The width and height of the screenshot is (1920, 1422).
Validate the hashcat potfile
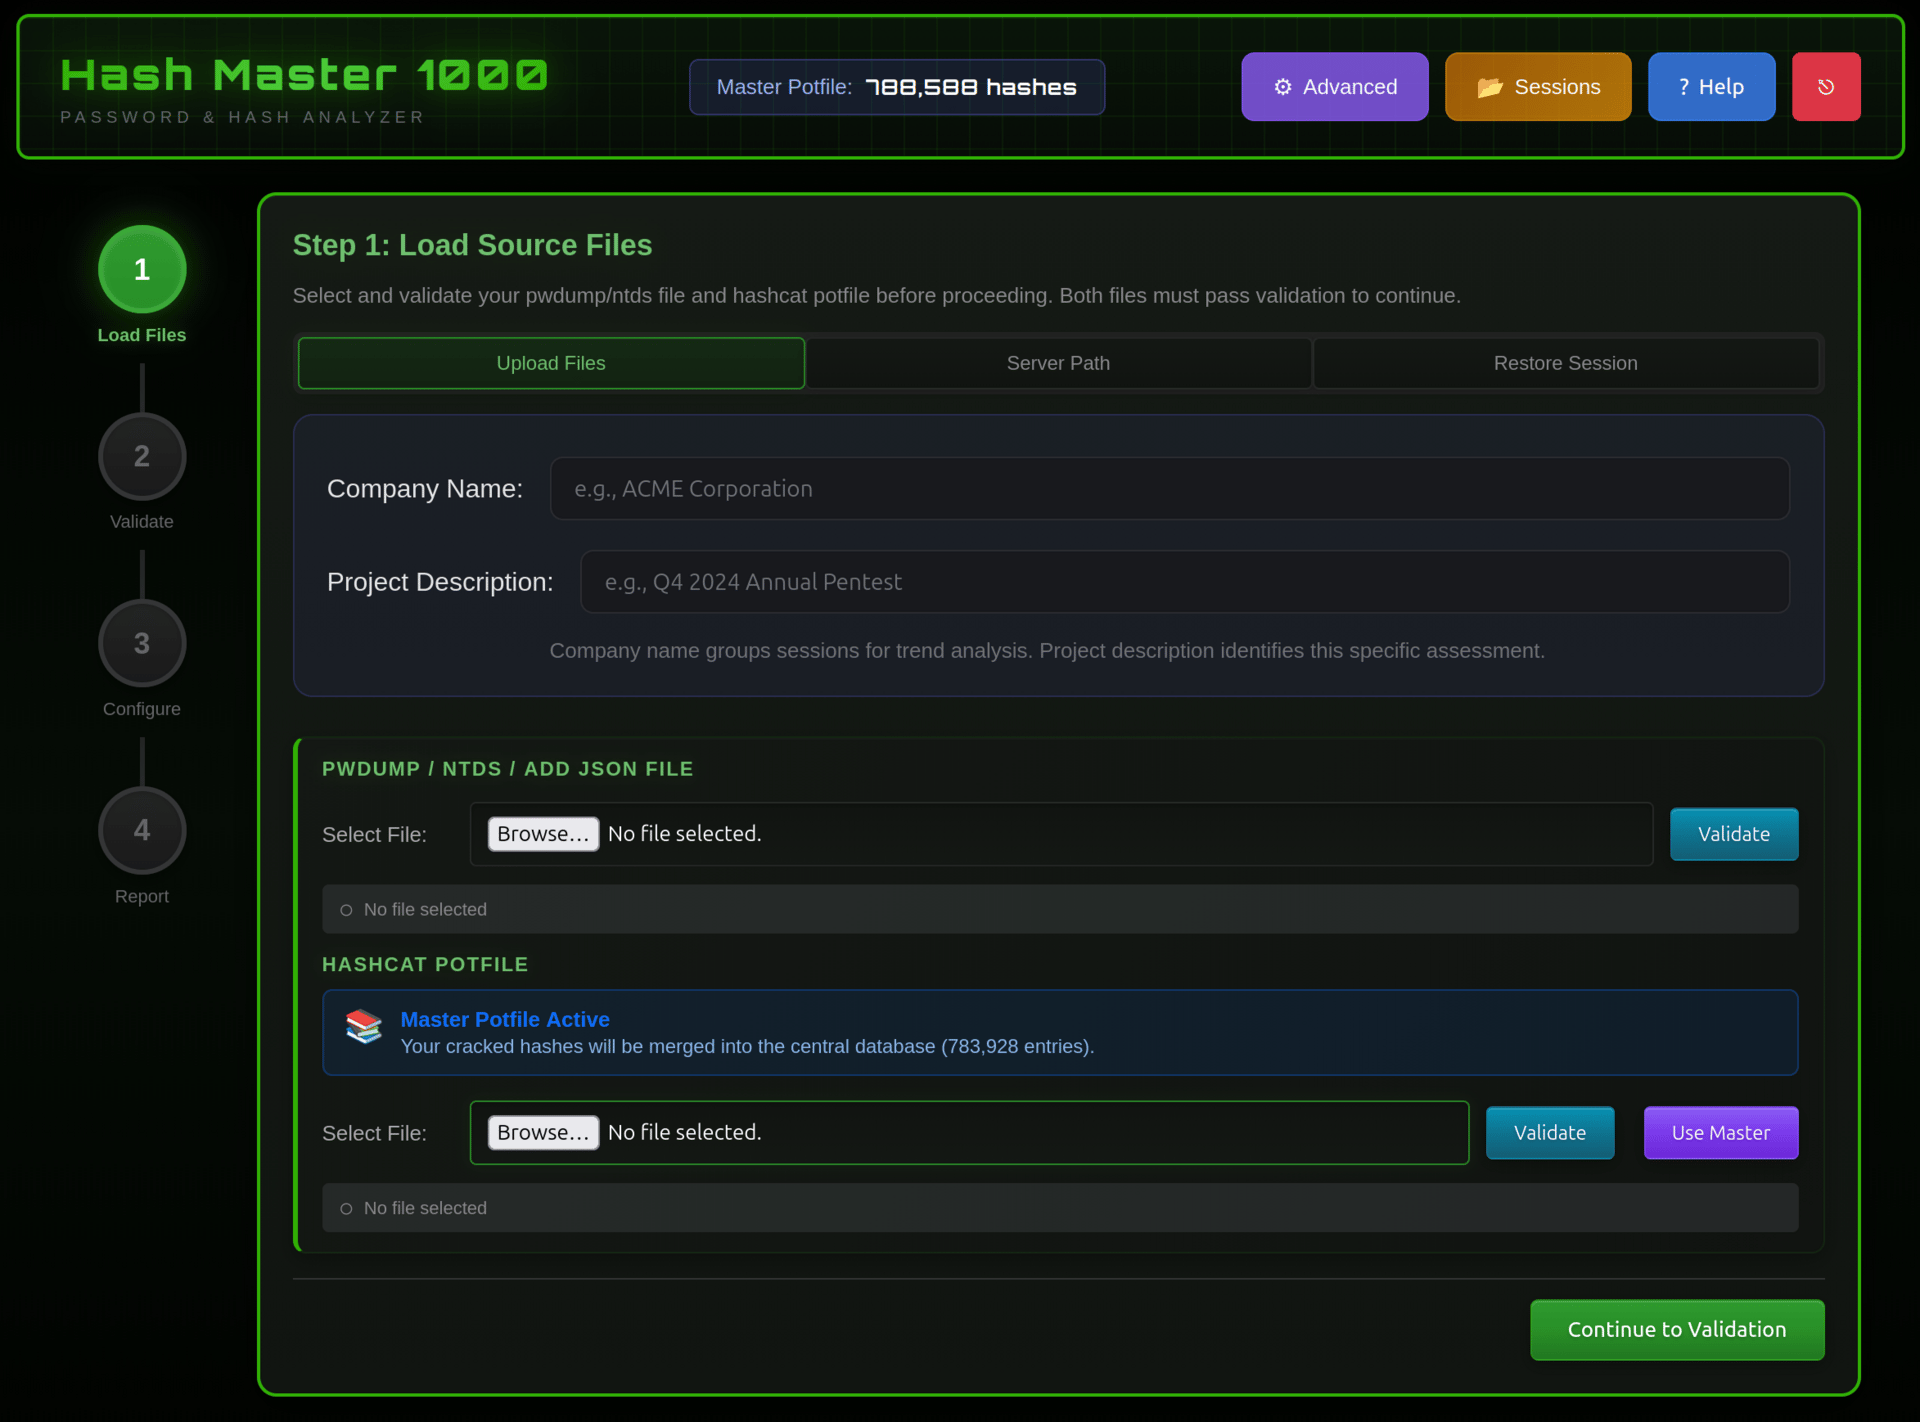[x=1549, y=1133]
